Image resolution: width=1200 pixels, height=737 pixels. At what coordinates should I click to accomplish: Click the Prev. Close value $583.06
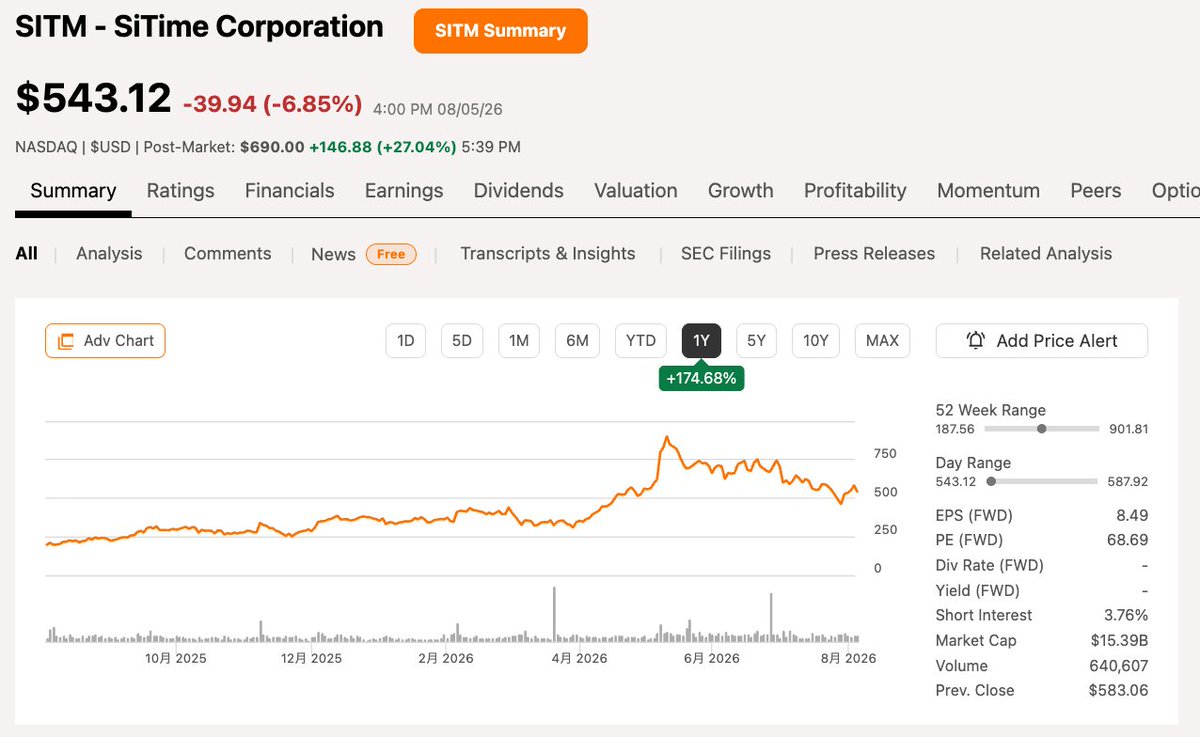(x=1119, y=691)
